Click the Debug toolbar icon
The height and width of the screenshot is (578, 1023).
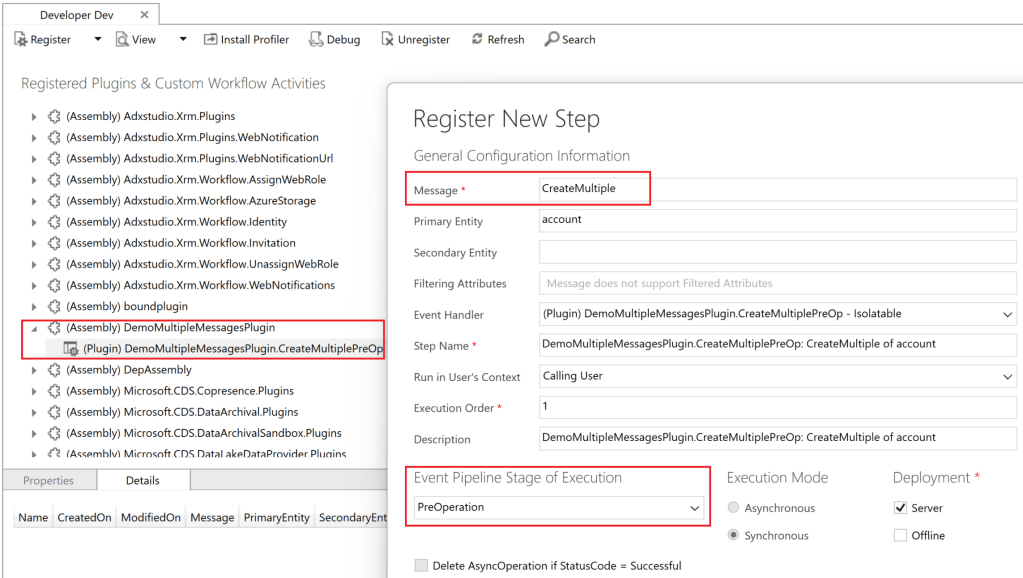coord(316,40)
